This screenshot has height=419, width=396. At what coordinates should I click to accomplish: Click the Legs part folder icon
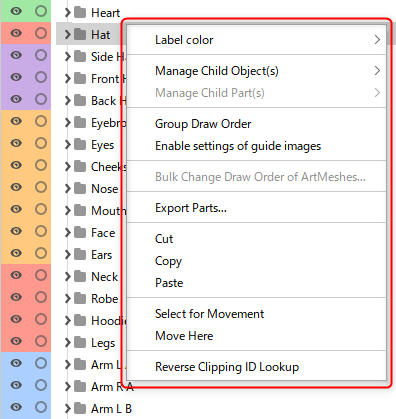[x=80, y=342]
